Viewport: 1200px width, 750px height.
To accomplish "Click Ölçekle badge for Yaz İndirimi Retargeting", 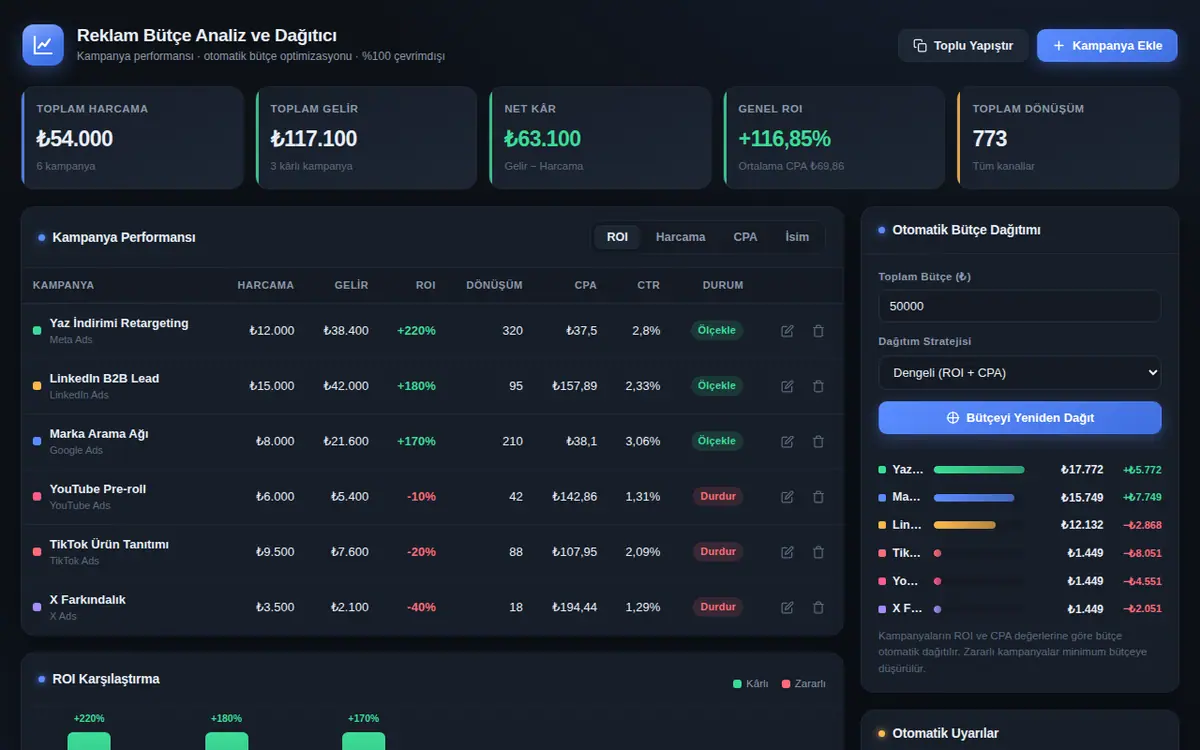I will point(717,331).
